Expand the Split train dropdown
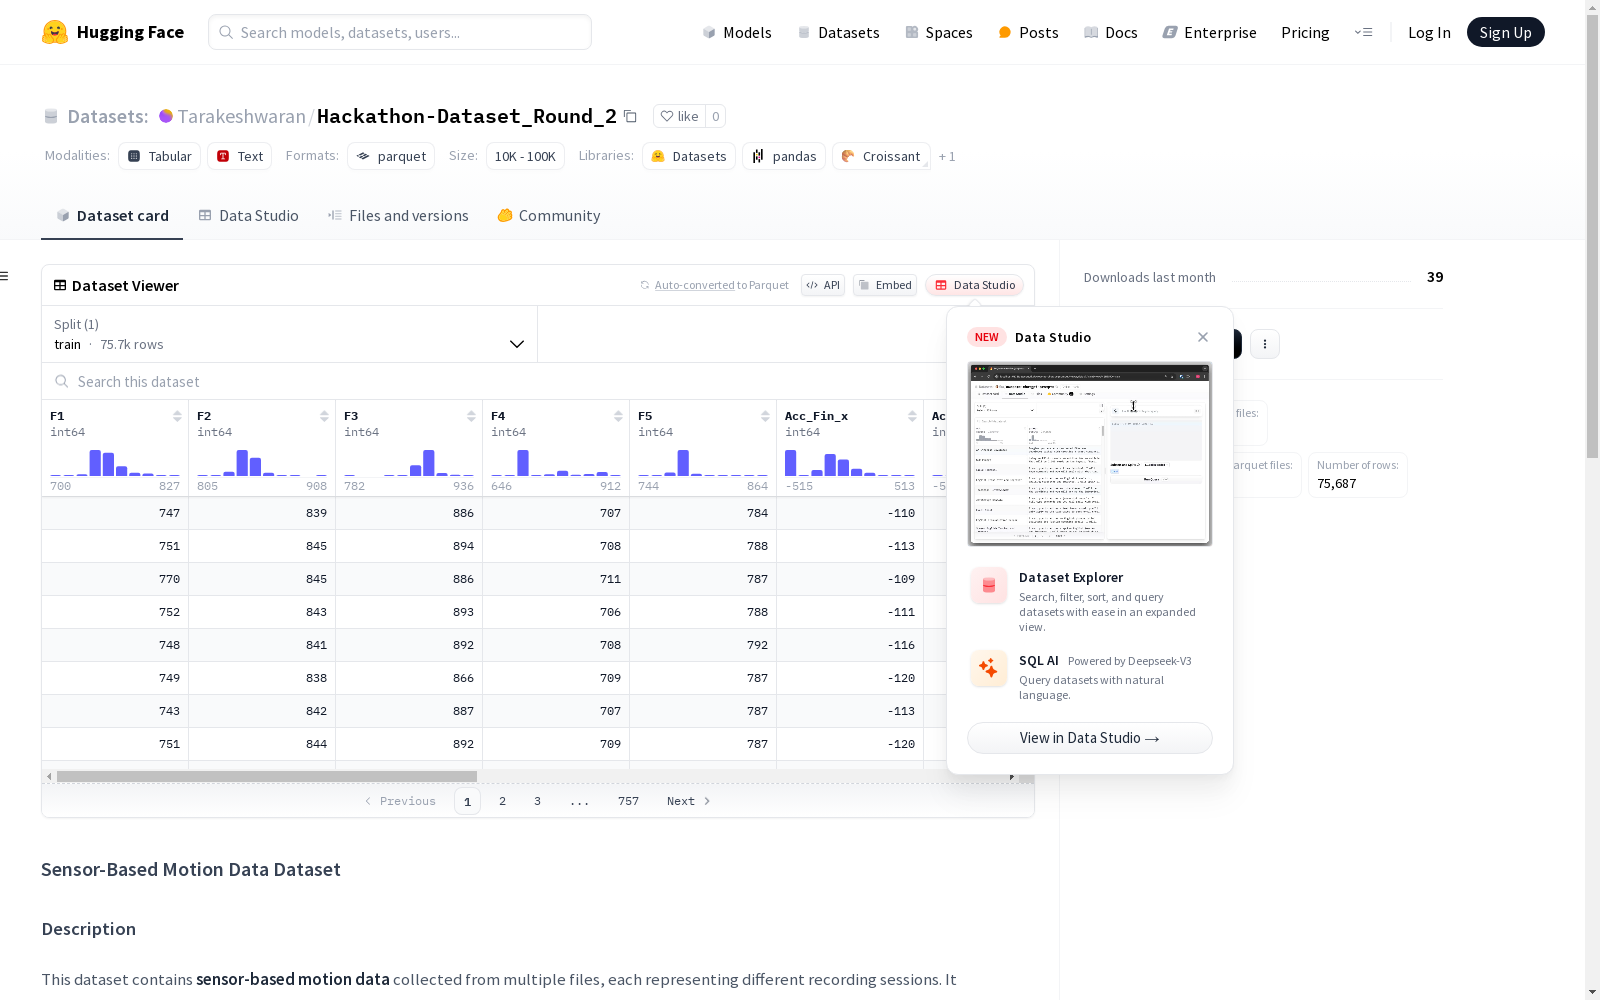The image size is (1600, 1000). tap(289, 334)
